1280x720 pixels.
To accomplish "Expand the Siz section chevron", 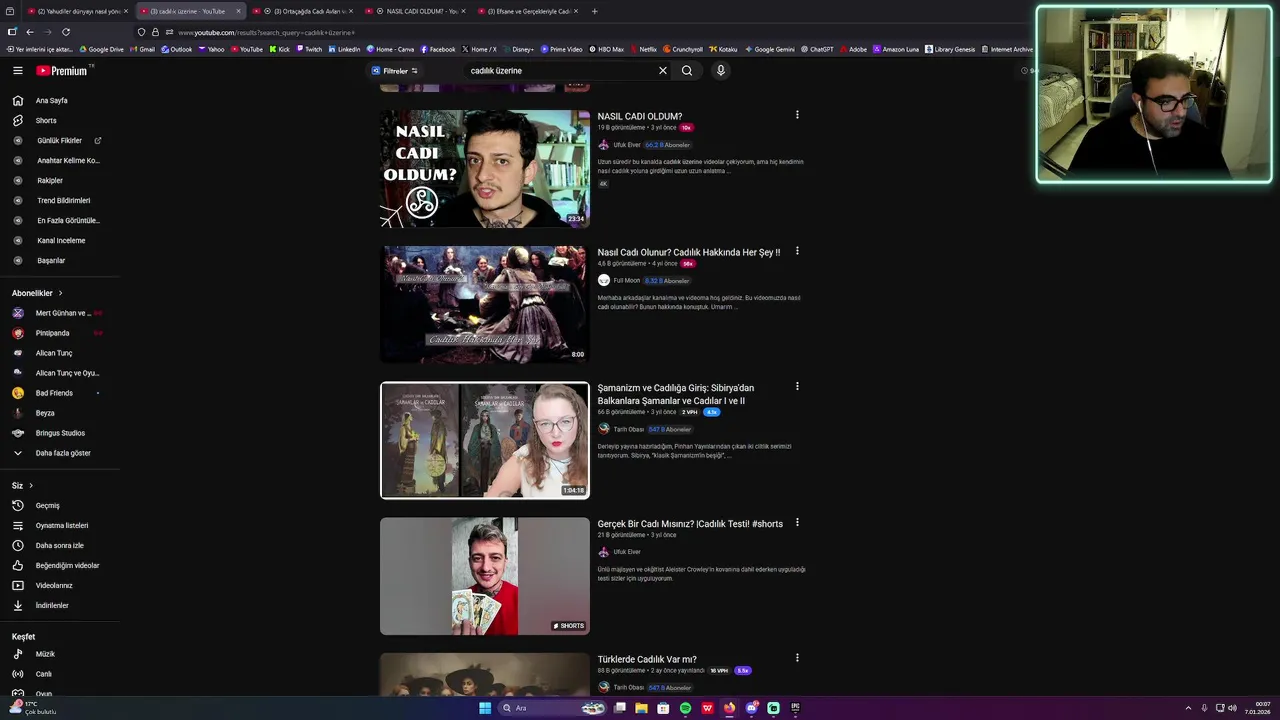I will pyautogui.click(x=30, y=486).
